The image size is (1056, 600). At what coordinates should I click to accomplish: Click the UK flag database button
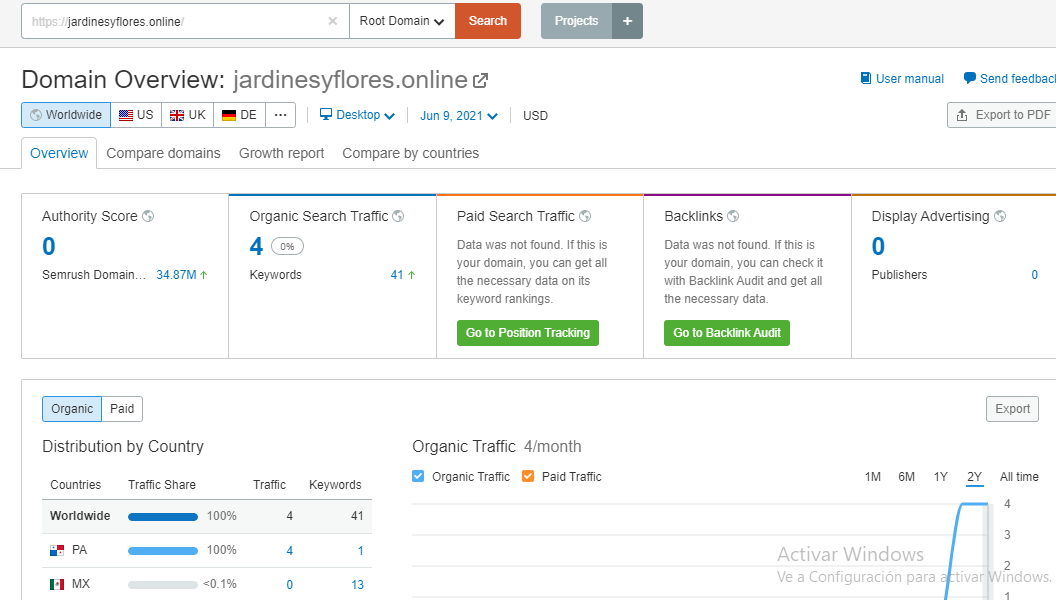[188, 115]
